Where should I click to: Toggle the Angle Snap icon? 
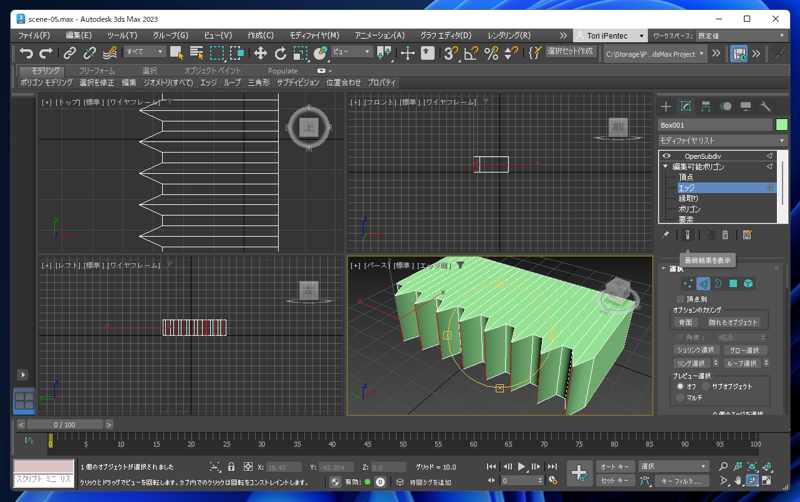pos(471,53)
